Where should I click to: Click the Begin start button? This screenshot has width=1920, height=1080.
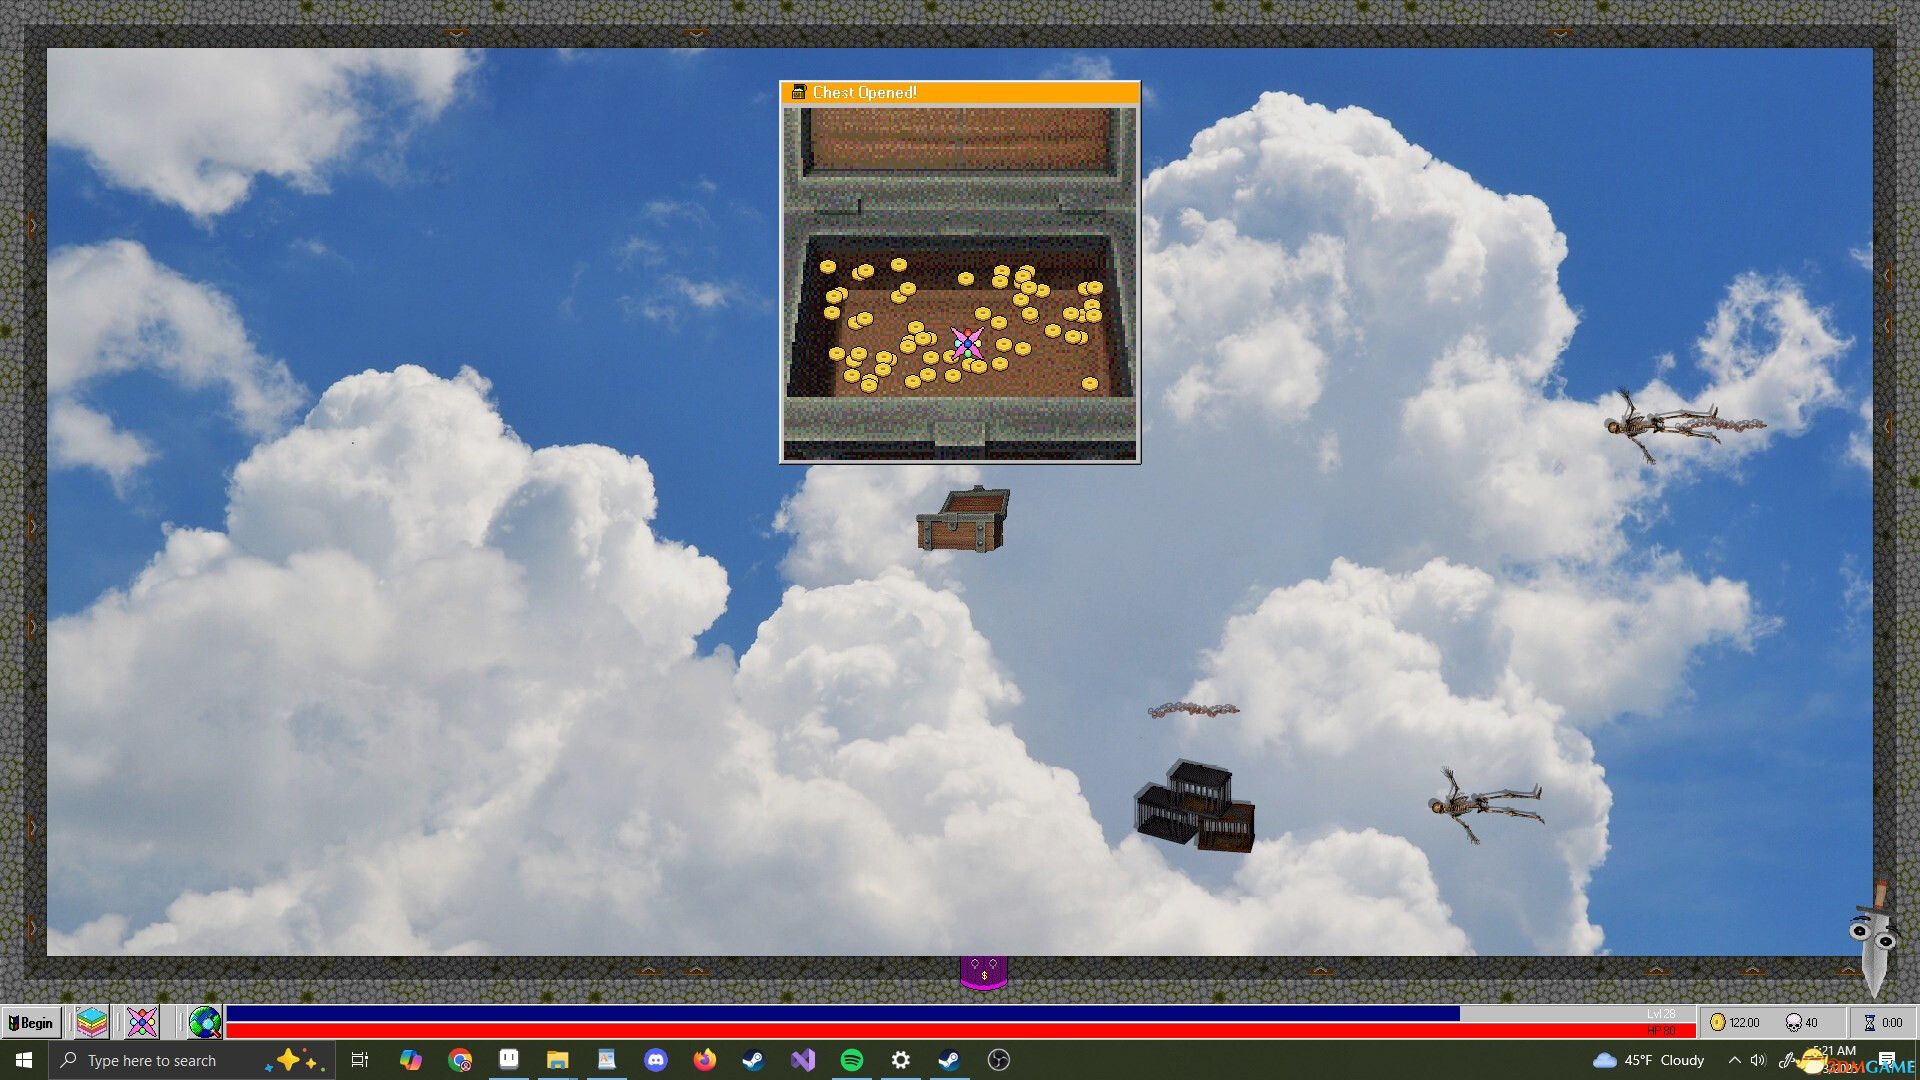31,1022
